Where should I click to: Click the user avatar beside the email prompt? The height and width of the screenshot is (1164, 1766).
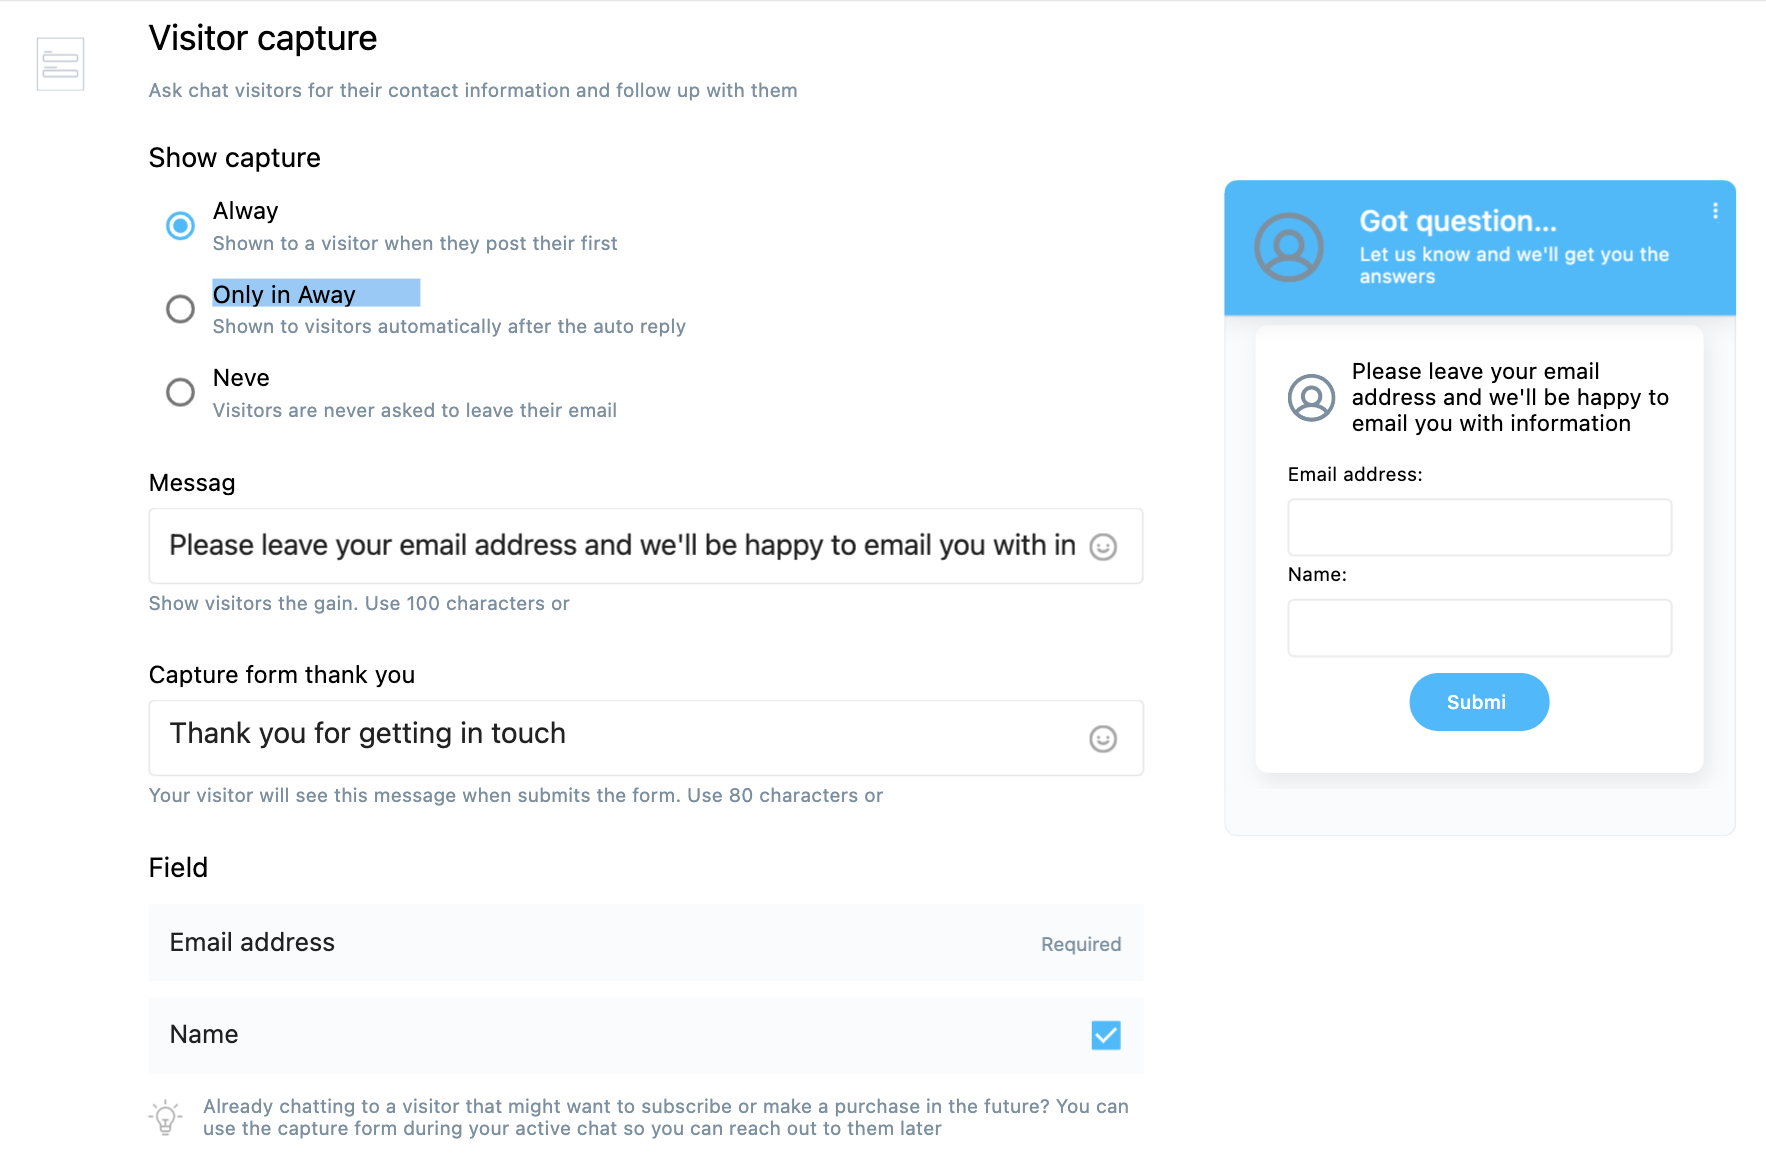point(1311,398)
